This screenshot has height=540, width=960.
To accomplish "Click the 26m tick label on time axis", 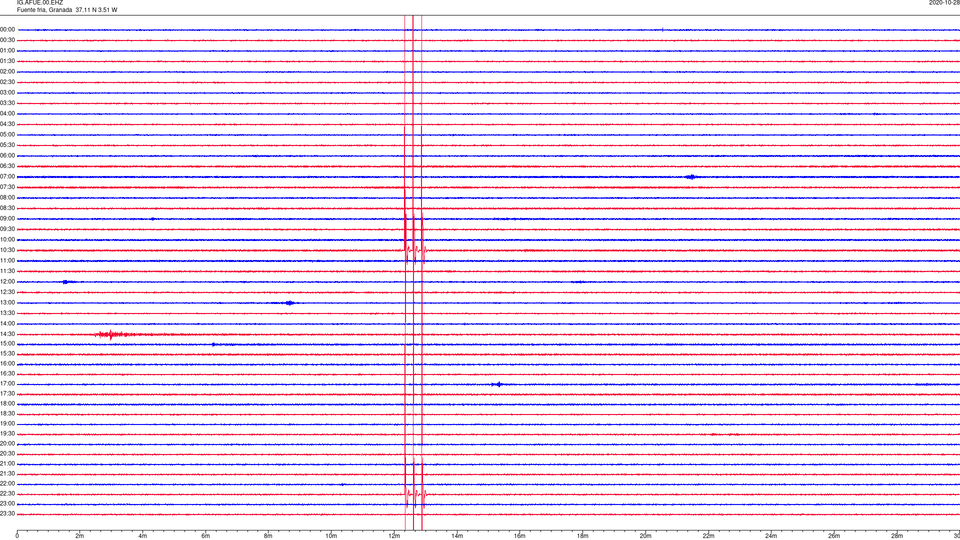I will pyautogui.click(x=834, y=536).
